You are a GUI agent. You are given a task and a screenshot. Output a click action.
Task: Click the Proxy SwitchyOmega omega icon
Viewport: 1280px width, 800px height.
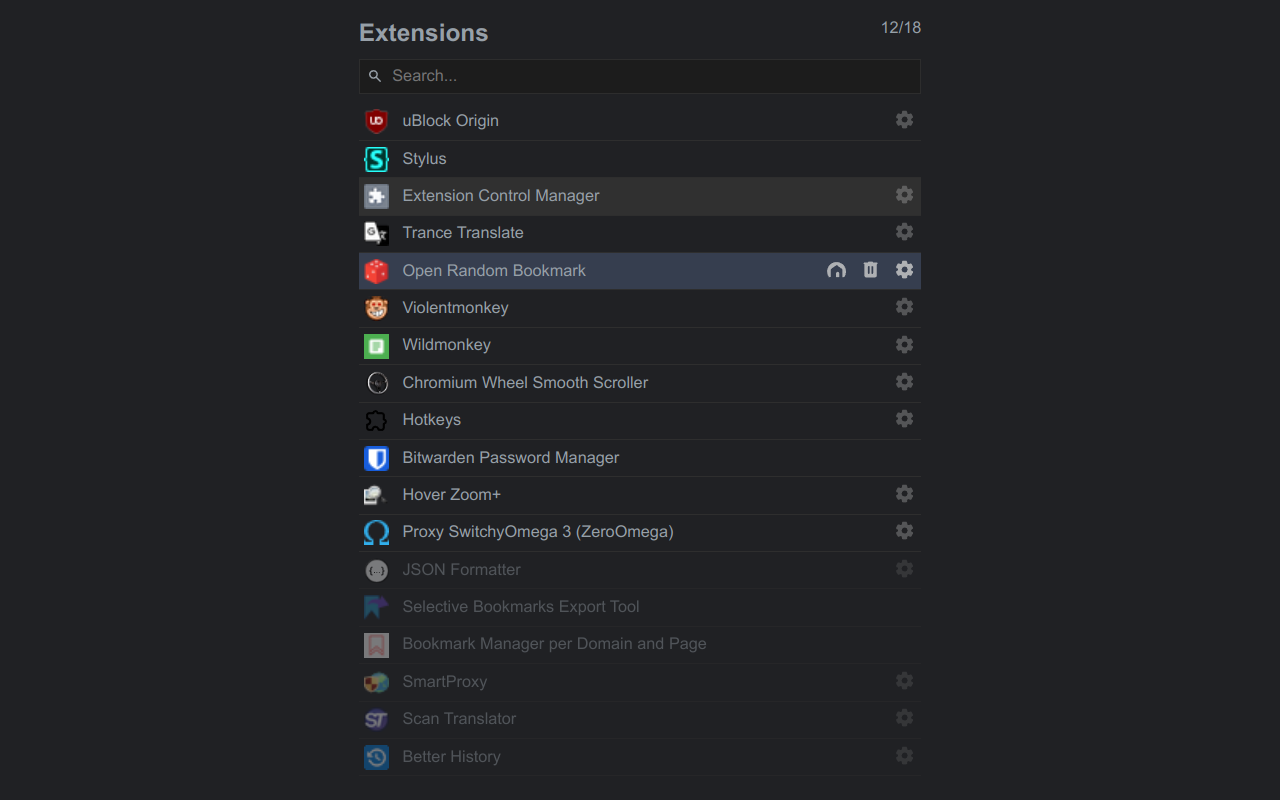(x=376, y=533)
